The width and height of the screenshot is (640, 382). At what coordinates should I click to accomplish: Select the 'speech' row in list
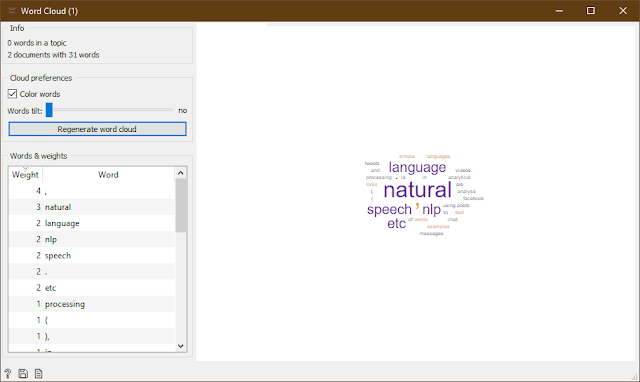pos(92,255)
